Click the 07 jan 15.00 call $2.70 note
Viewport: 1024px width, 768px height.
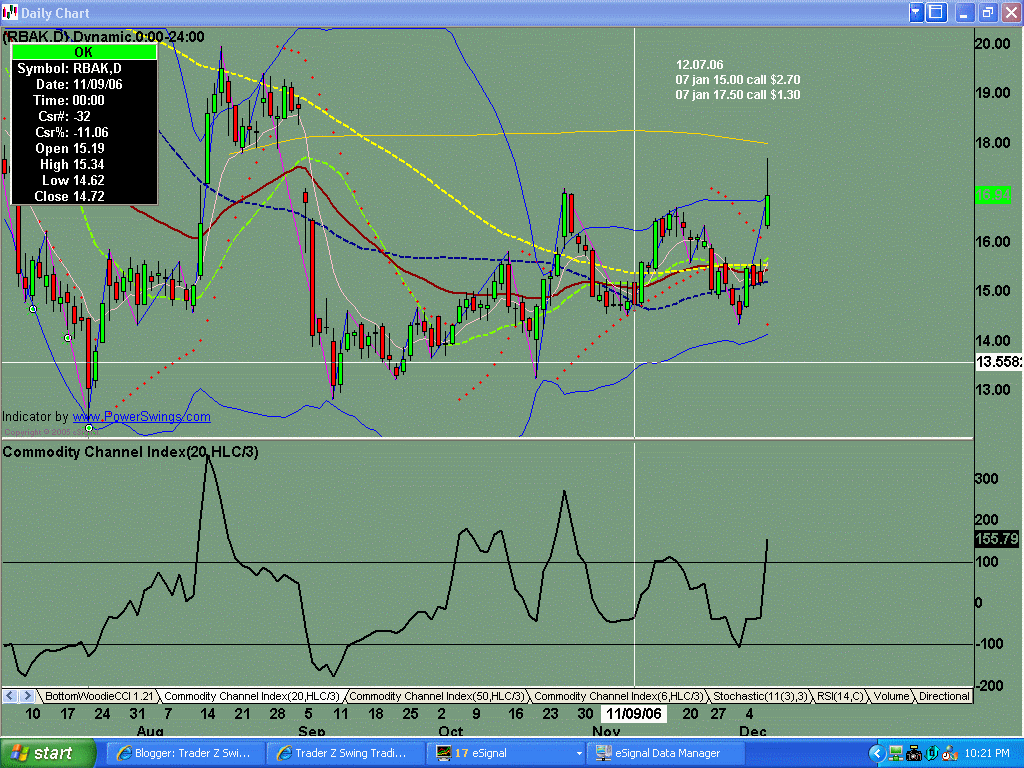pyautogui.click(x=738, y=80)
